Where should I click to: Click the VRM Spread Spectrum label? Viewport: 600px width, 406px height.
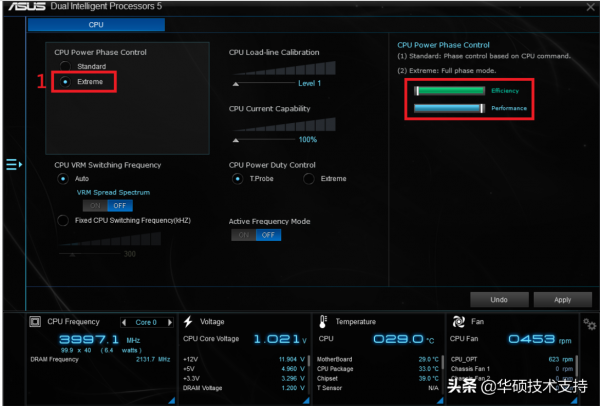tap(113, 192)
